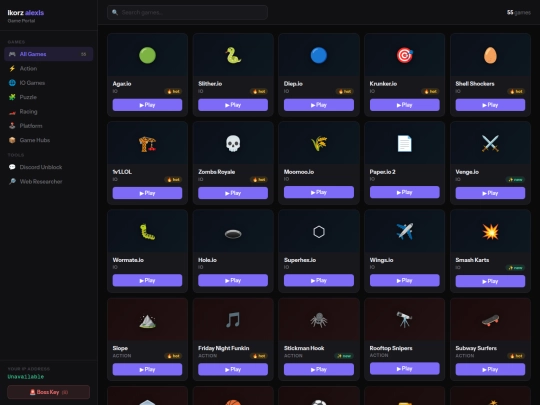Play Slither.io
Viewport: 540px width, 405px height.
[x=233, y=105]
